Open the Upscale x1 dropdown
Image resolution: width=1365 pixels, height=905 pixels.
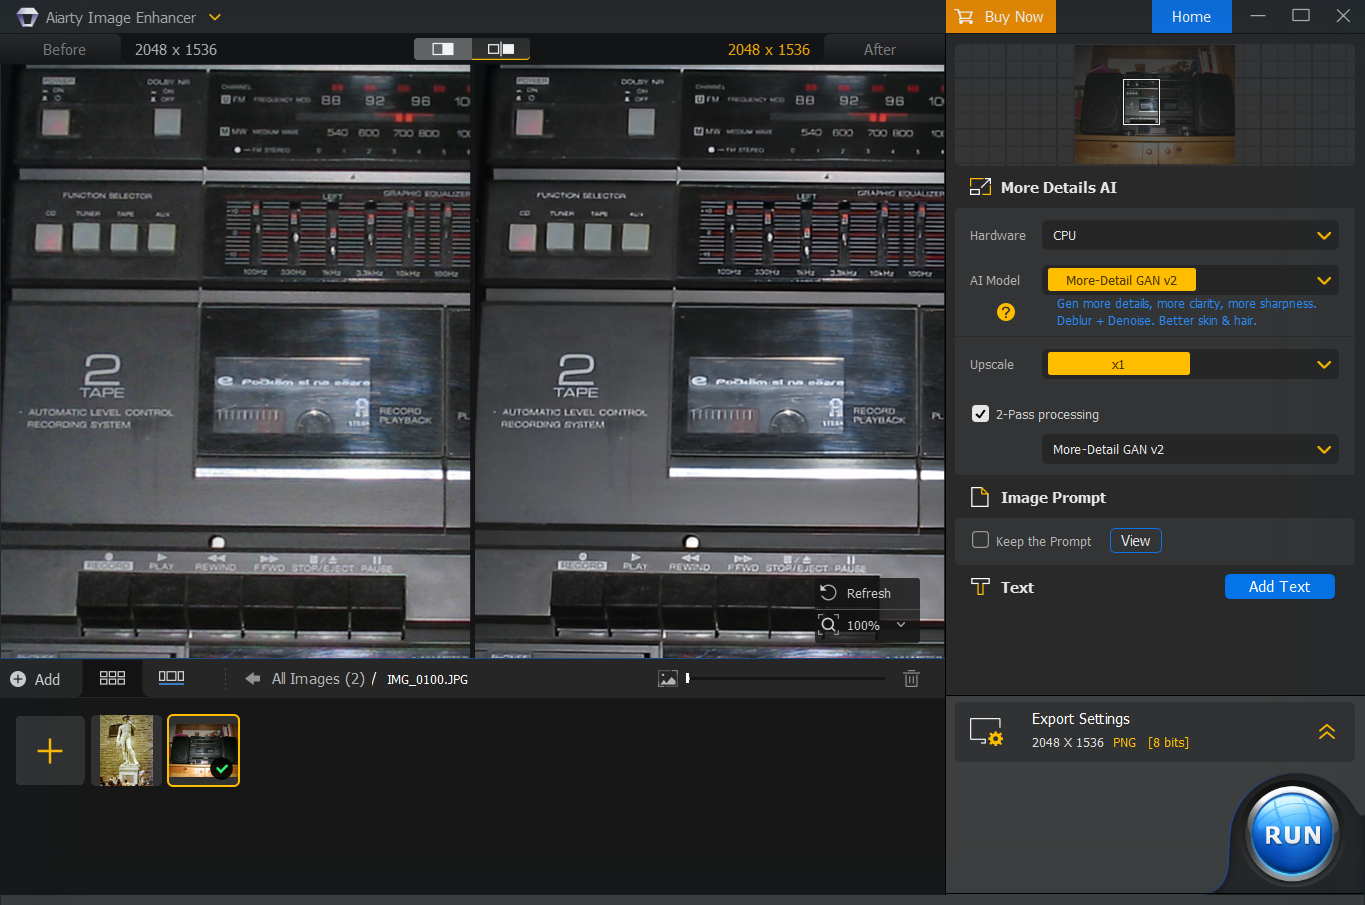(1189, 365)
